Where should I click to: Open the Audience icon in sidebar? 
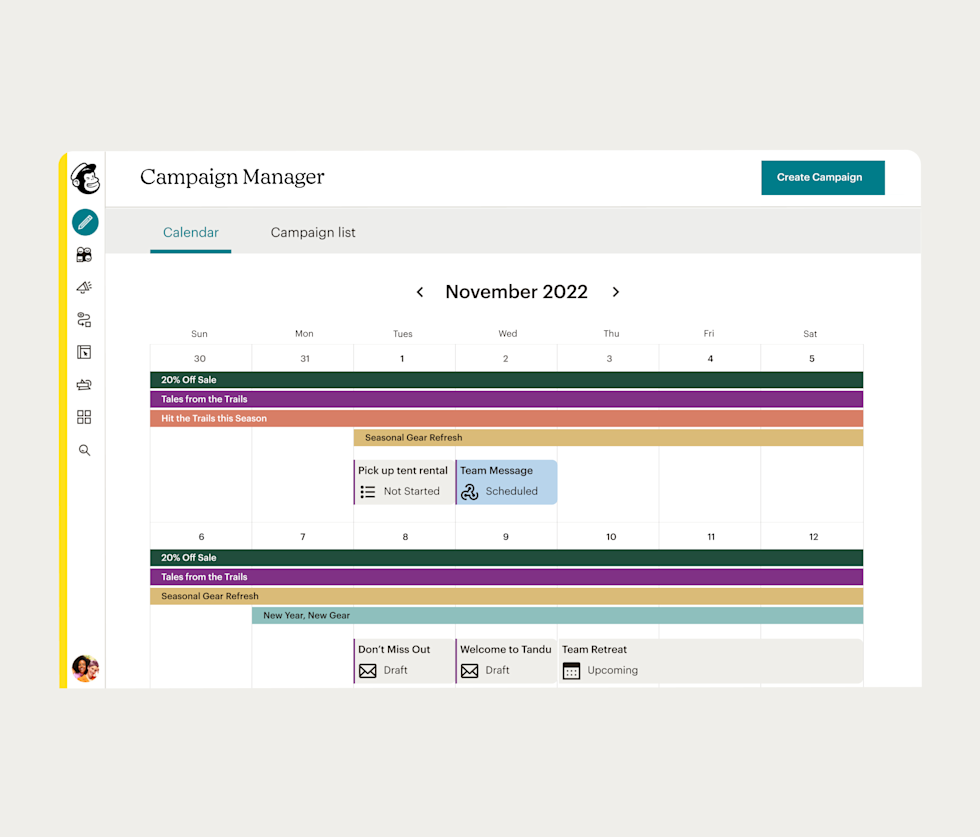pos(84,255)
